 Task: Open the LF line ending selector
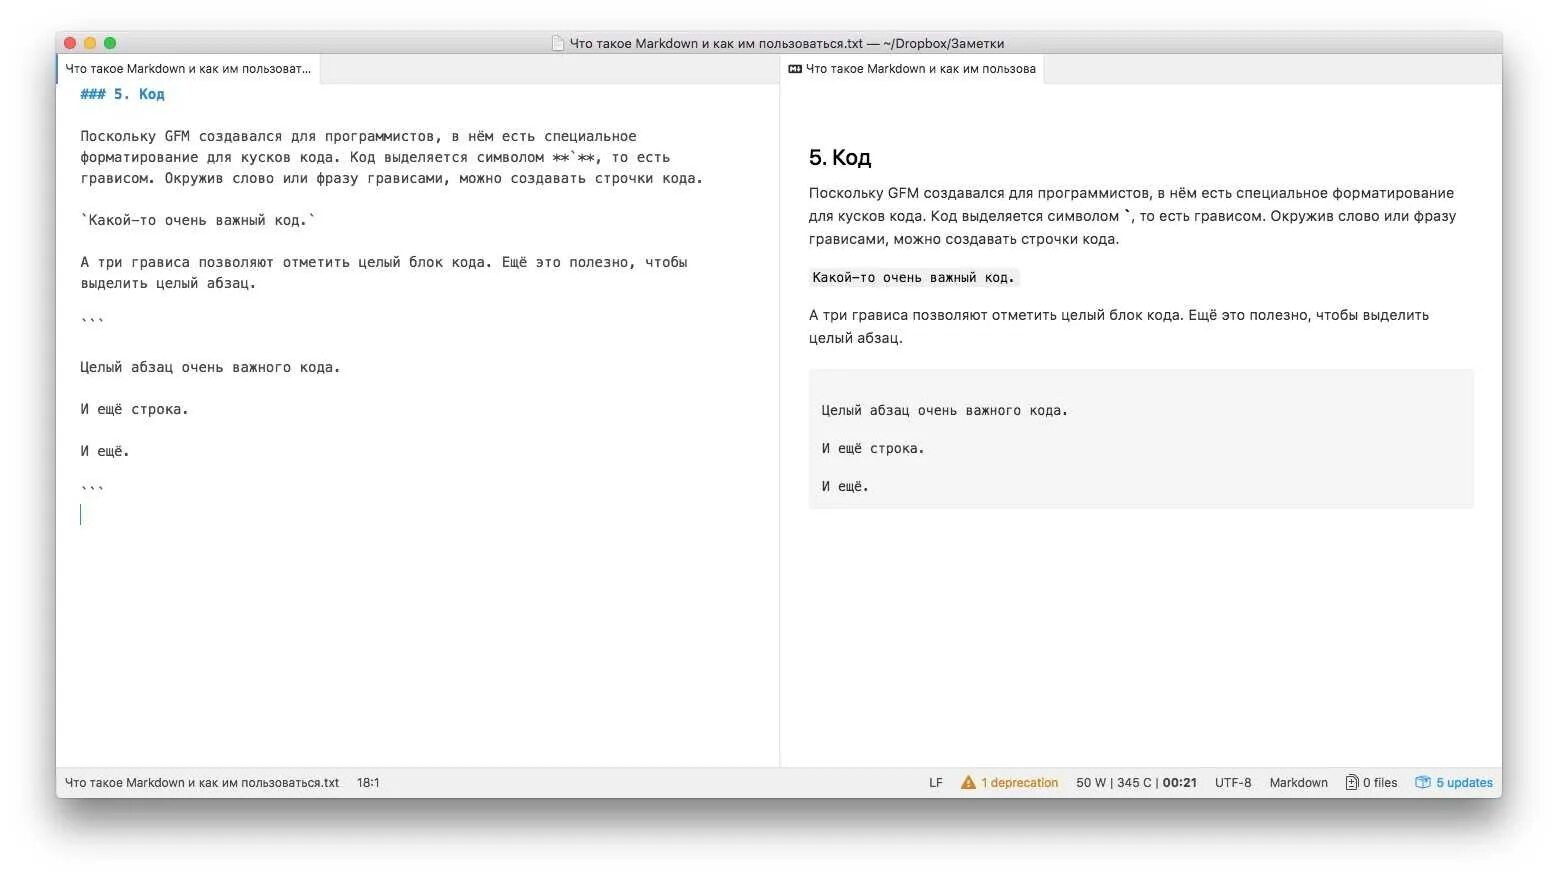tap(936, 783)
